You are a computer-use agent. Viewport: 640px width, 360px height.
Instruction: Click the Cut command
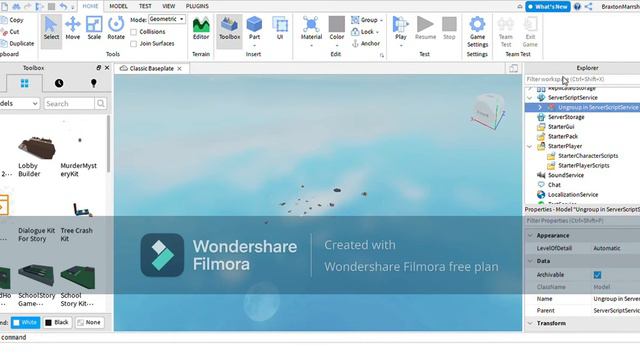click(x=10, y=31)
